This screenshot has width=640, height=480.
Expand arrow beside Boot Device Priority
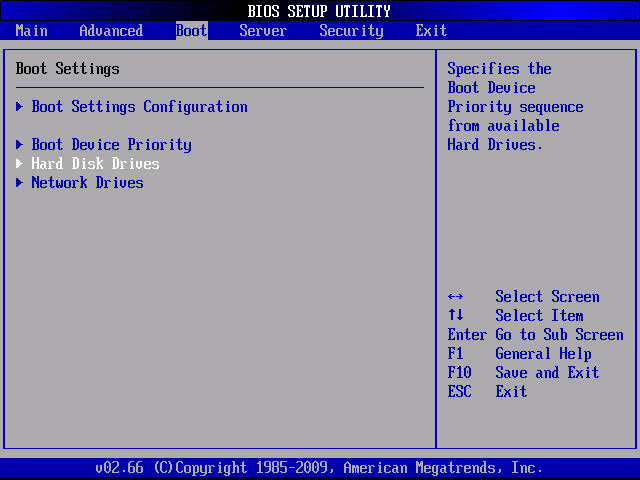coord(19,144)
